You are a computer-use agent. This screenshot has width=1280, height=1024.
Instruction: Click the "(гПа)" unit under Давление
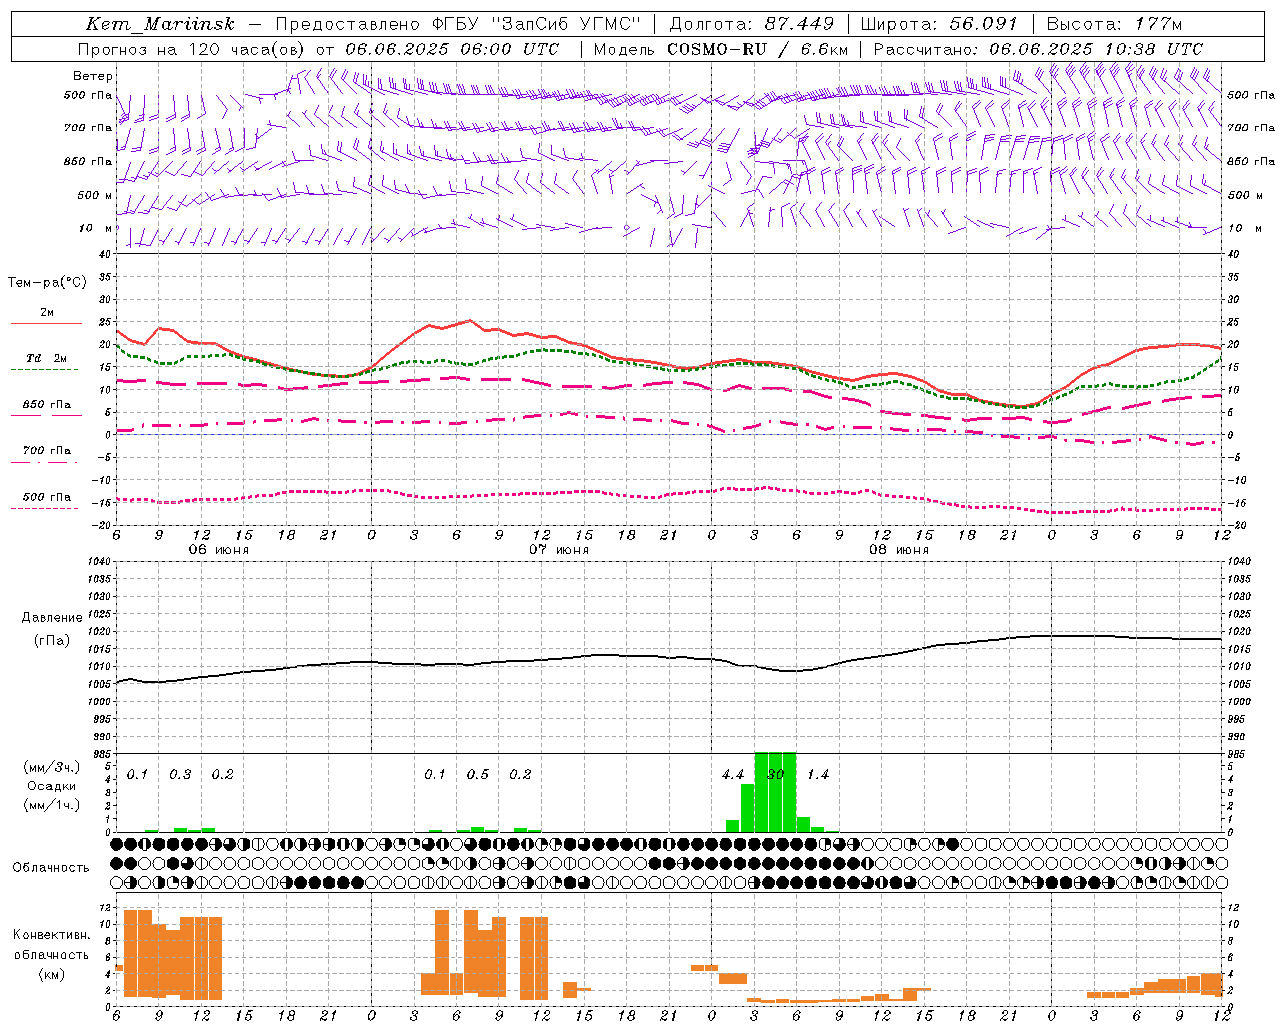(52, 641)
